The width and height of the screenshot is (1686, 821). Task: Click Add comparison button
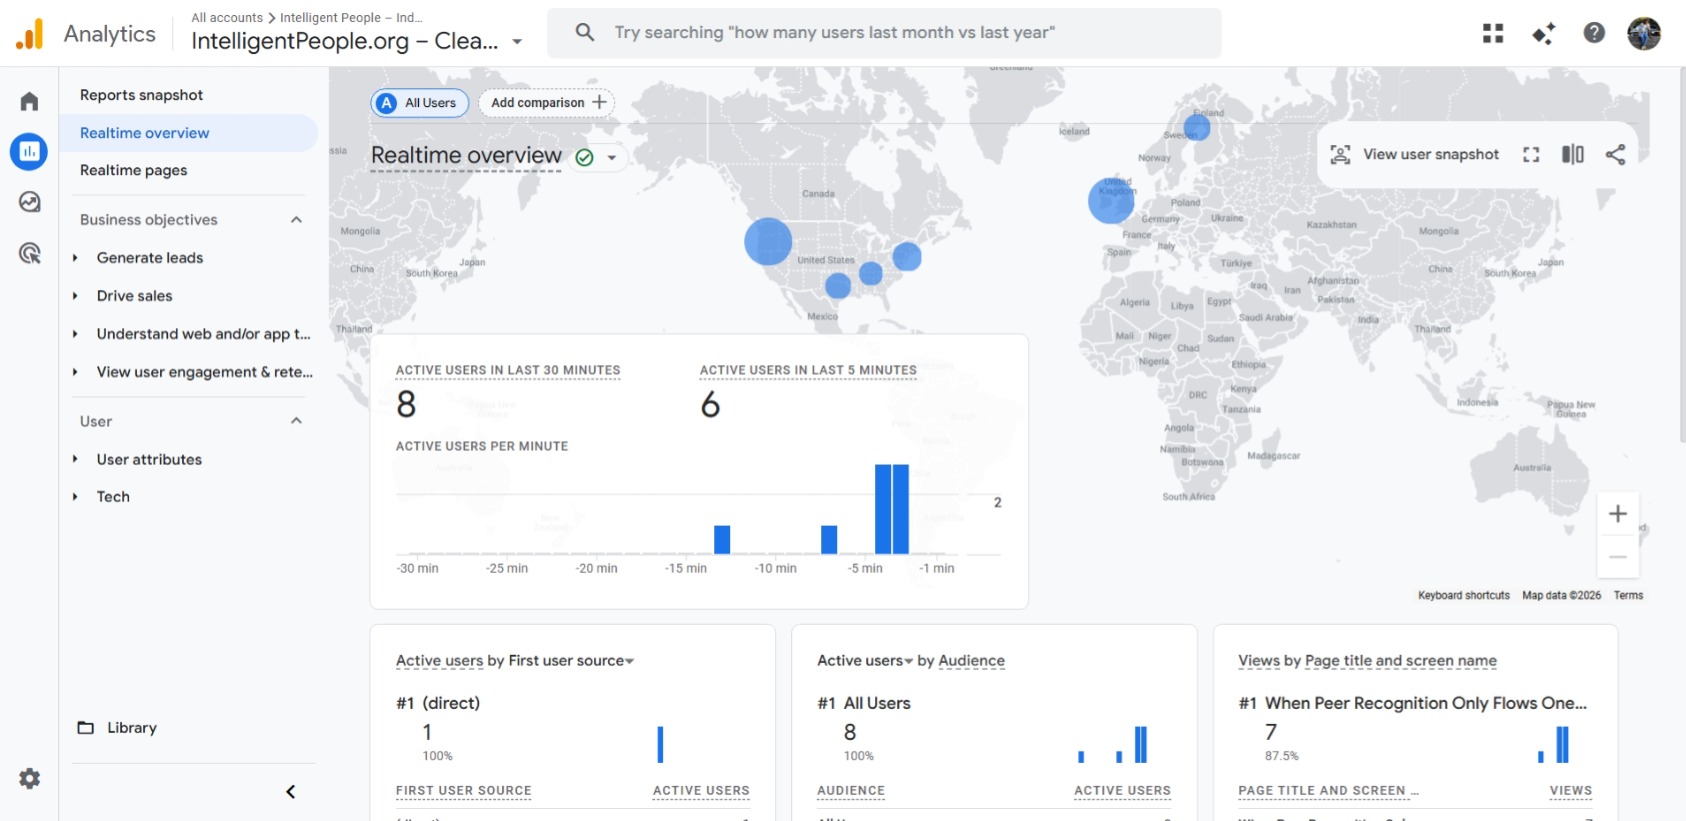click(547, 103)
